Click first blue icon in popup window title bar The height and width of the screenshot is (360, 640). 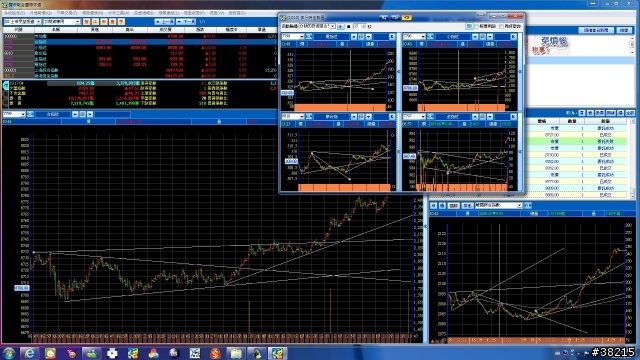pos(384,17)
